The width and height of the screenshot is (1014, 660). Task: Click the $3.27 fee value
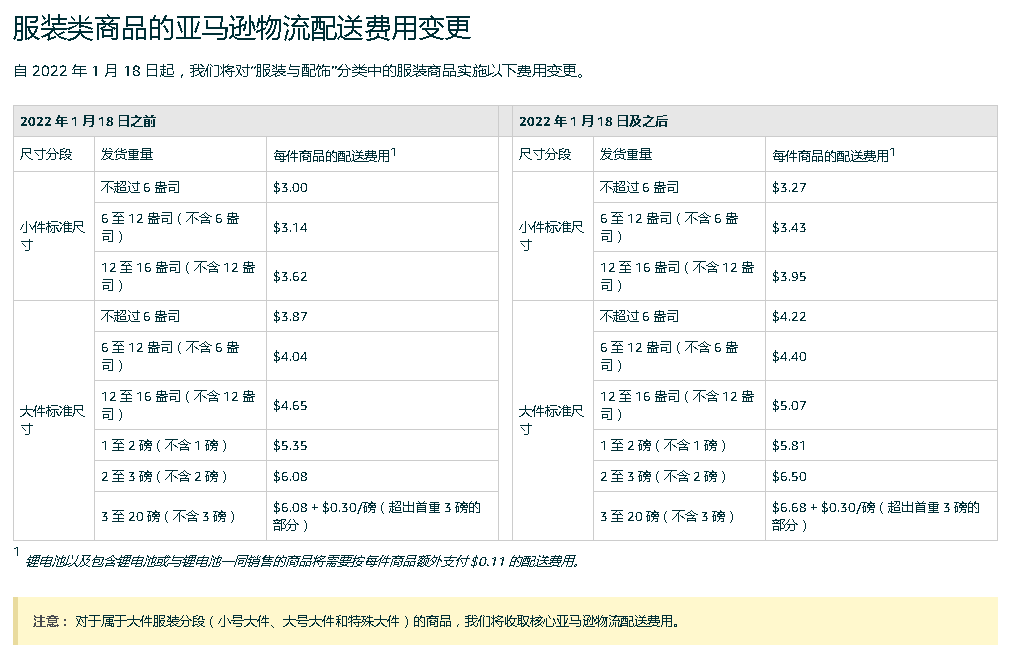786,187
